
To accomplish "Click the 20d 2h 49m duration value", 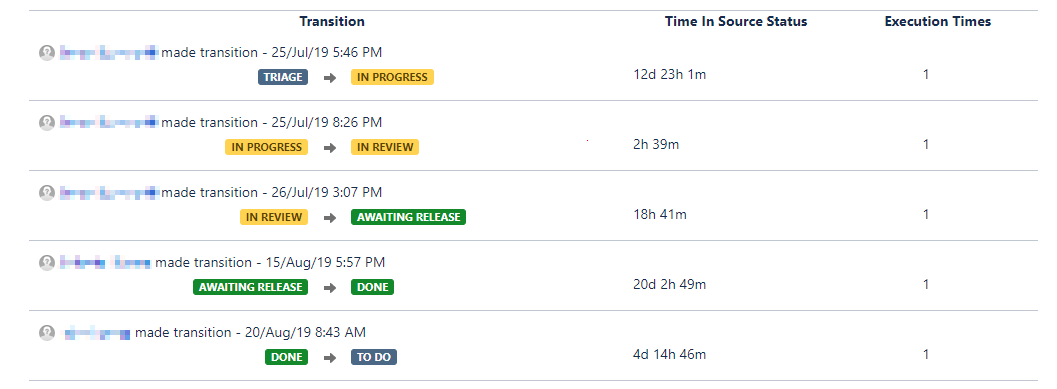I will click(x=669, y=285).
